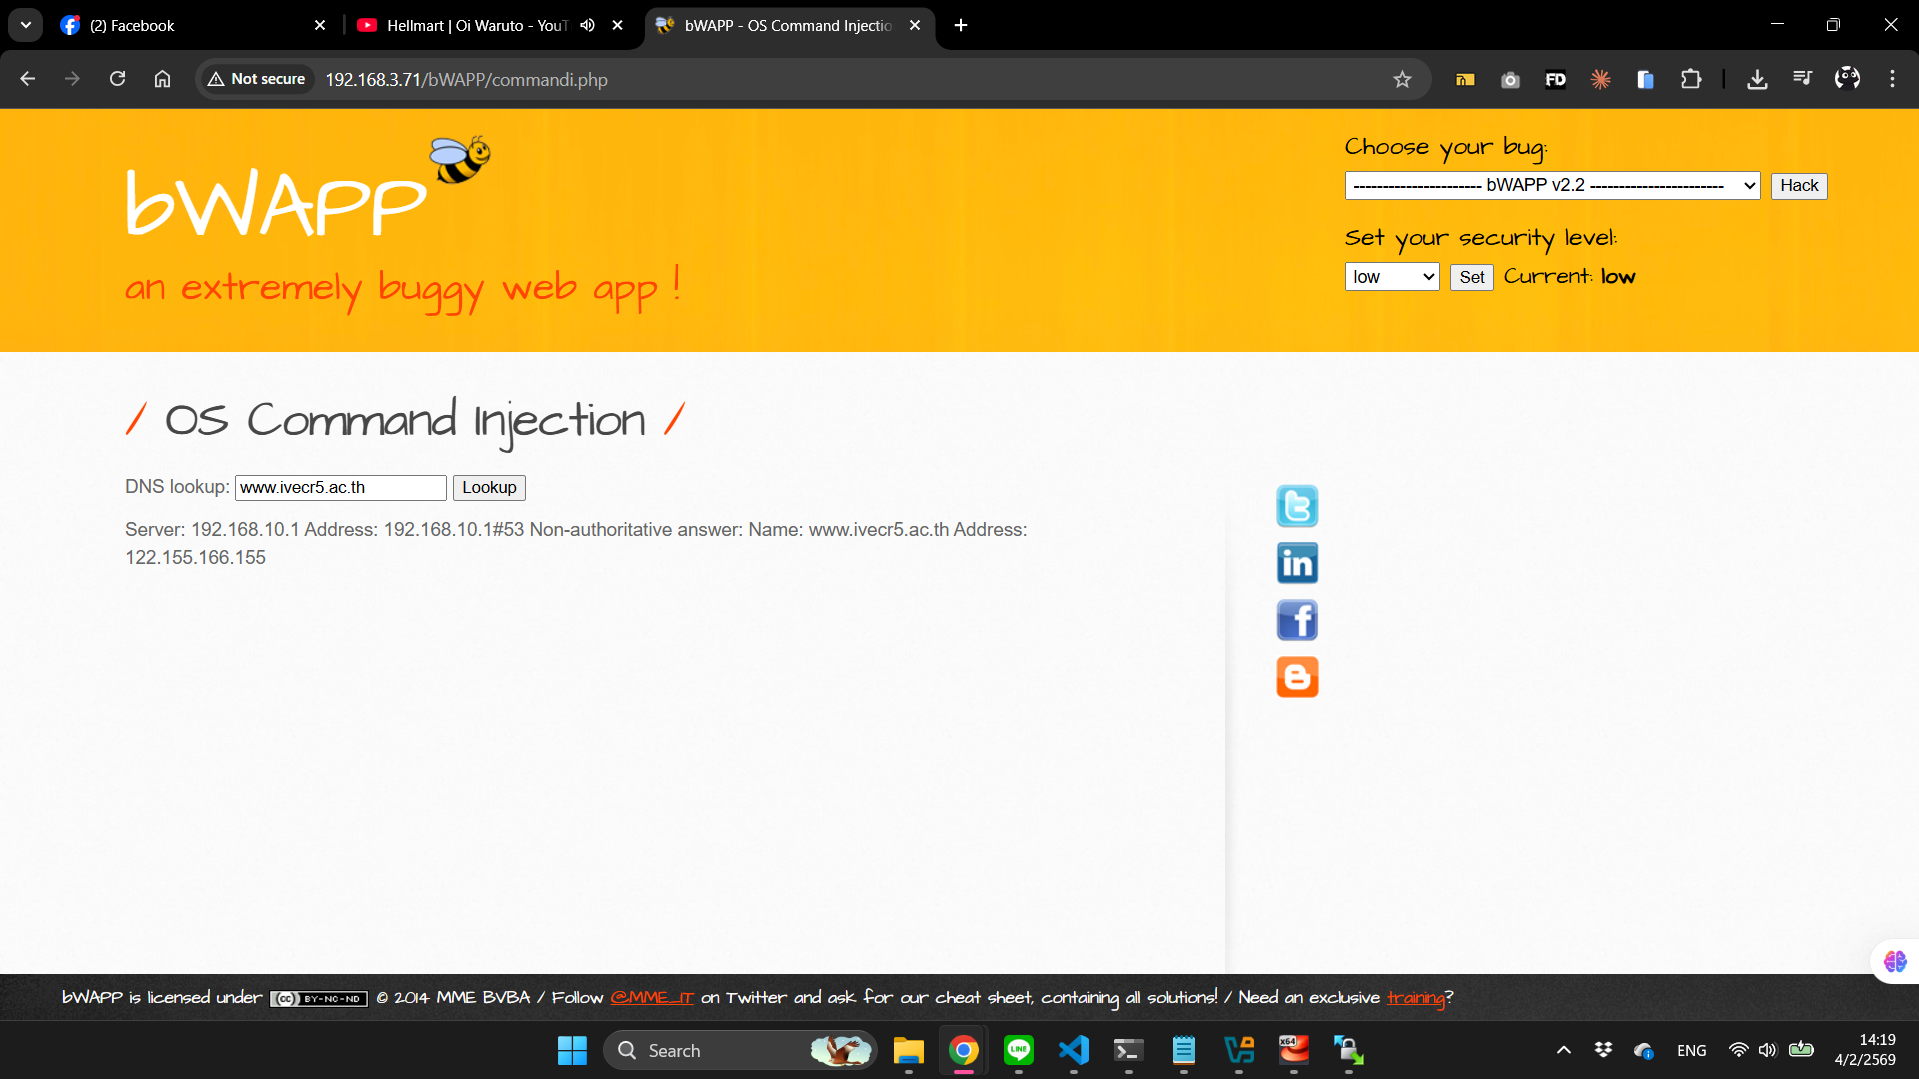The image size is (1919, 1079).
Task: Click the Twitter icon in sidebar
Action: click(x=1297, y=506)
